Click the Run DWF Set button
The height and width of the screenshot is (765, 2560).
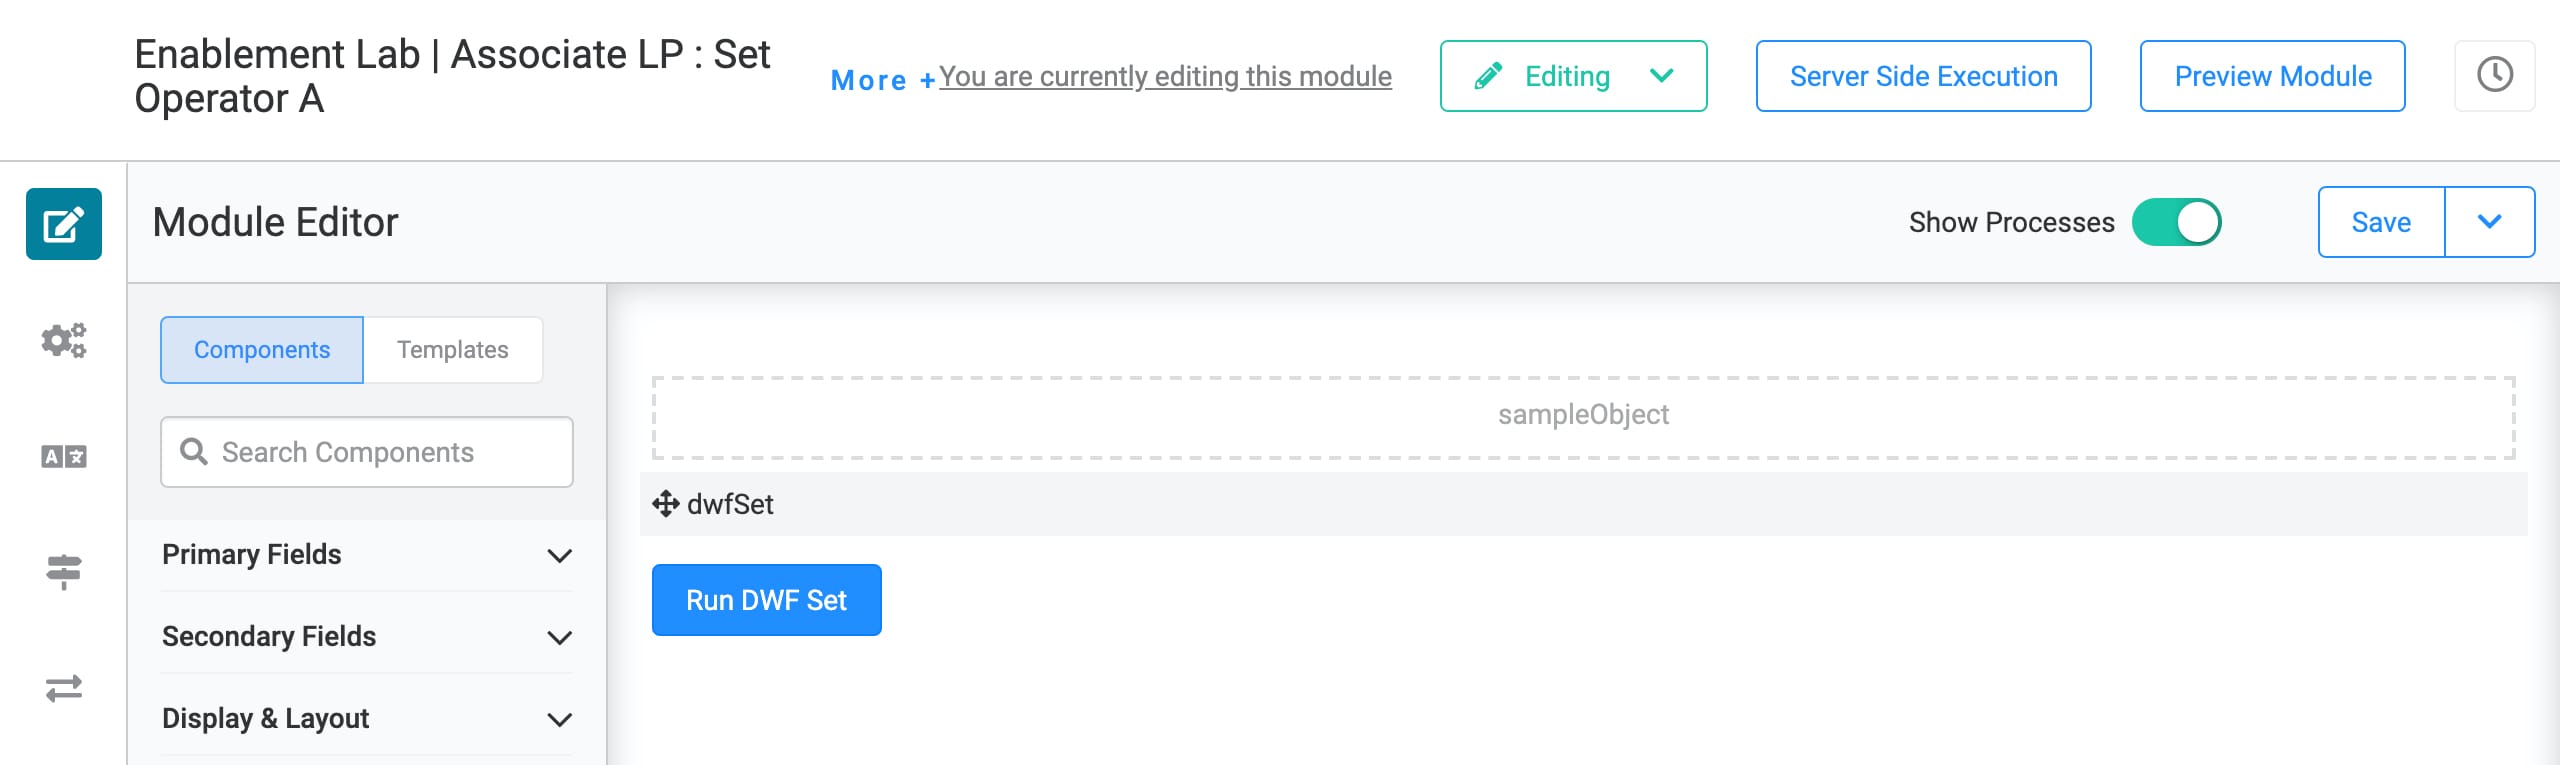[767, 600]
